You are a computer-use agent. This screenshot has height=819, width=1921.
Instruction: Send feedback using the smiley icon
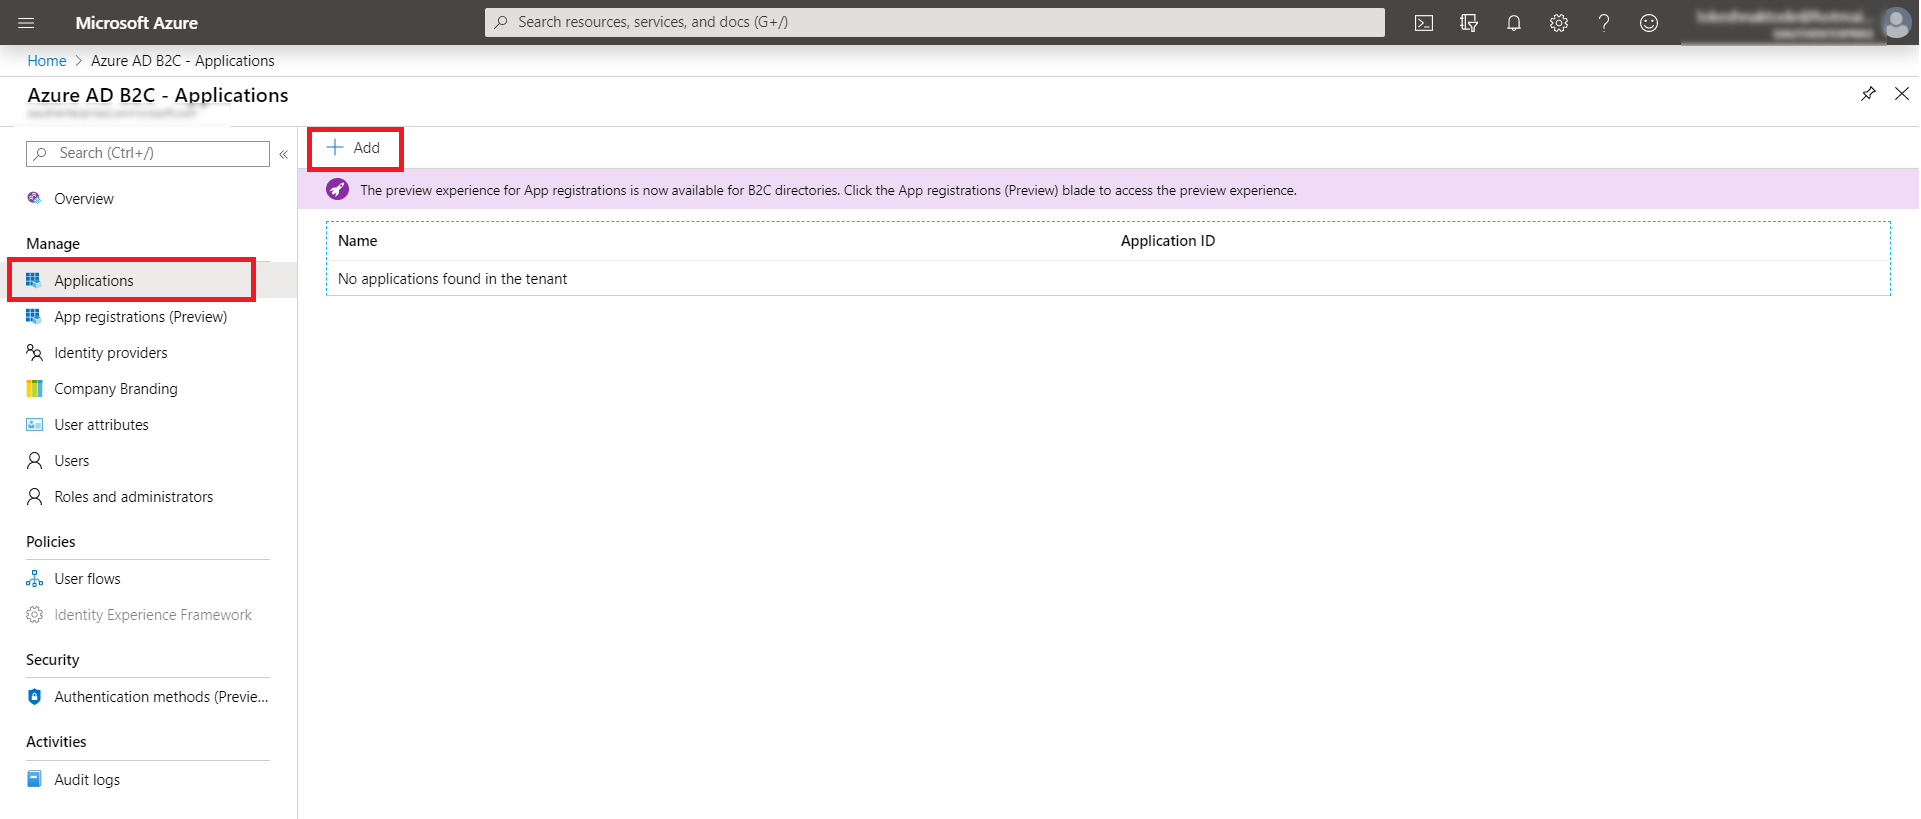pos(1649,22)
